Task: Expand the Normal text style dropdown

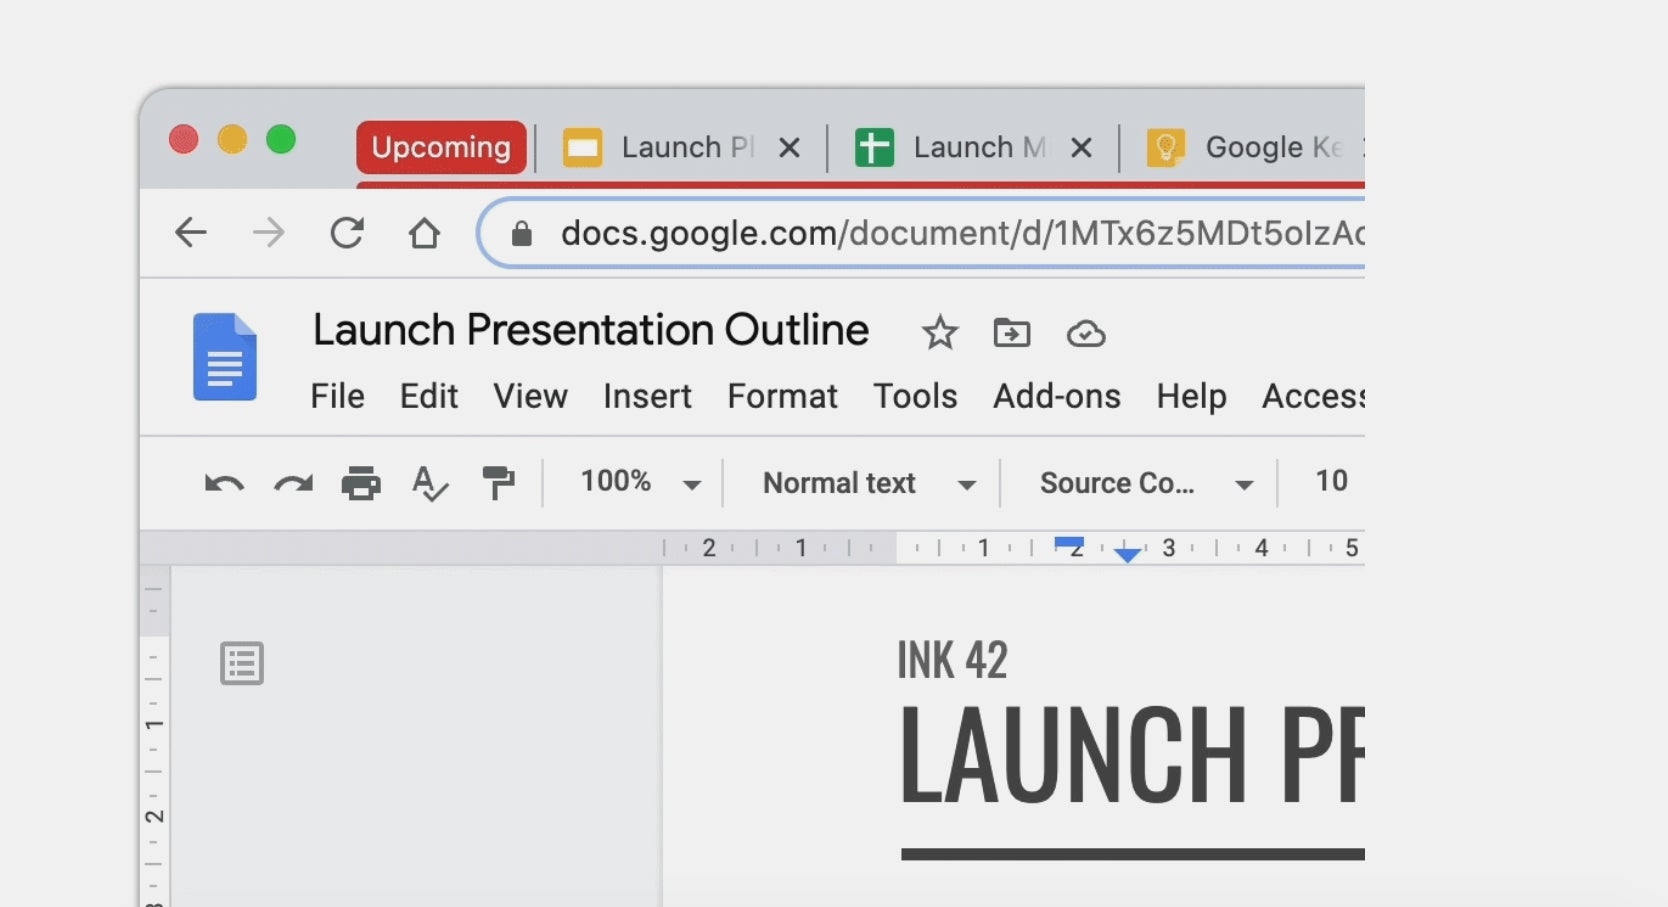Action: [x=867, y=484]
